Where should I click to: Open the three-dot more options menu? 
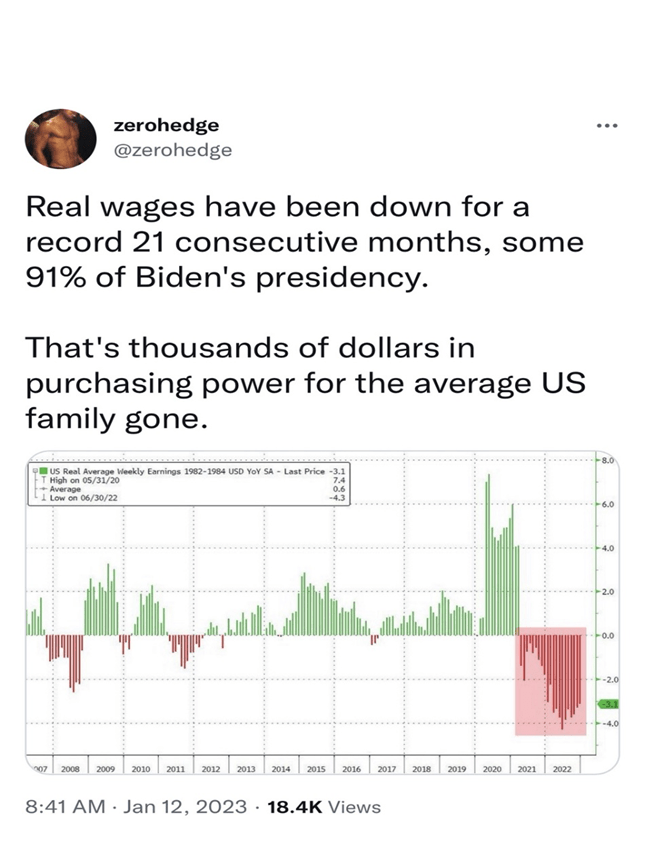(x=606, y=126)
